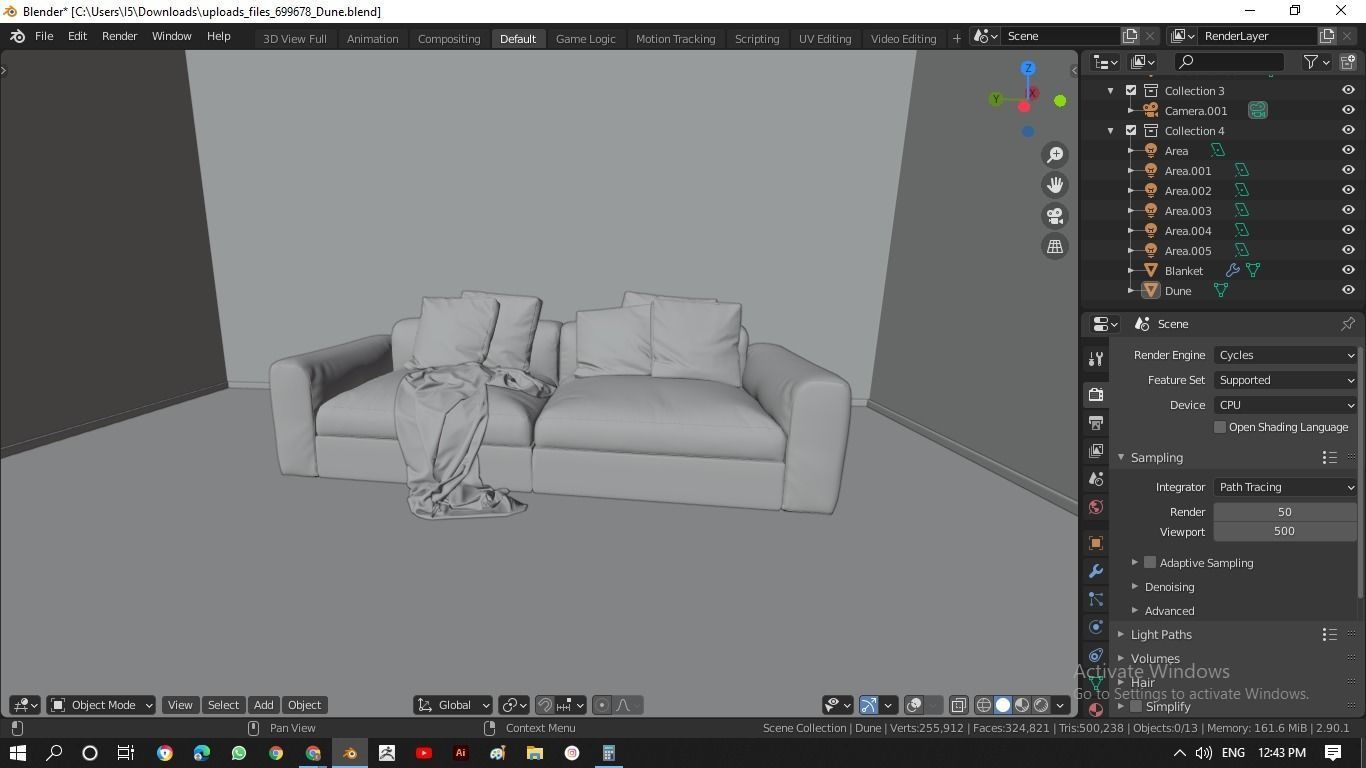This screenshot has width=1366, height=768.
Task: Toggle camera view with the camera gizmo
Action: pos(1055,216)
